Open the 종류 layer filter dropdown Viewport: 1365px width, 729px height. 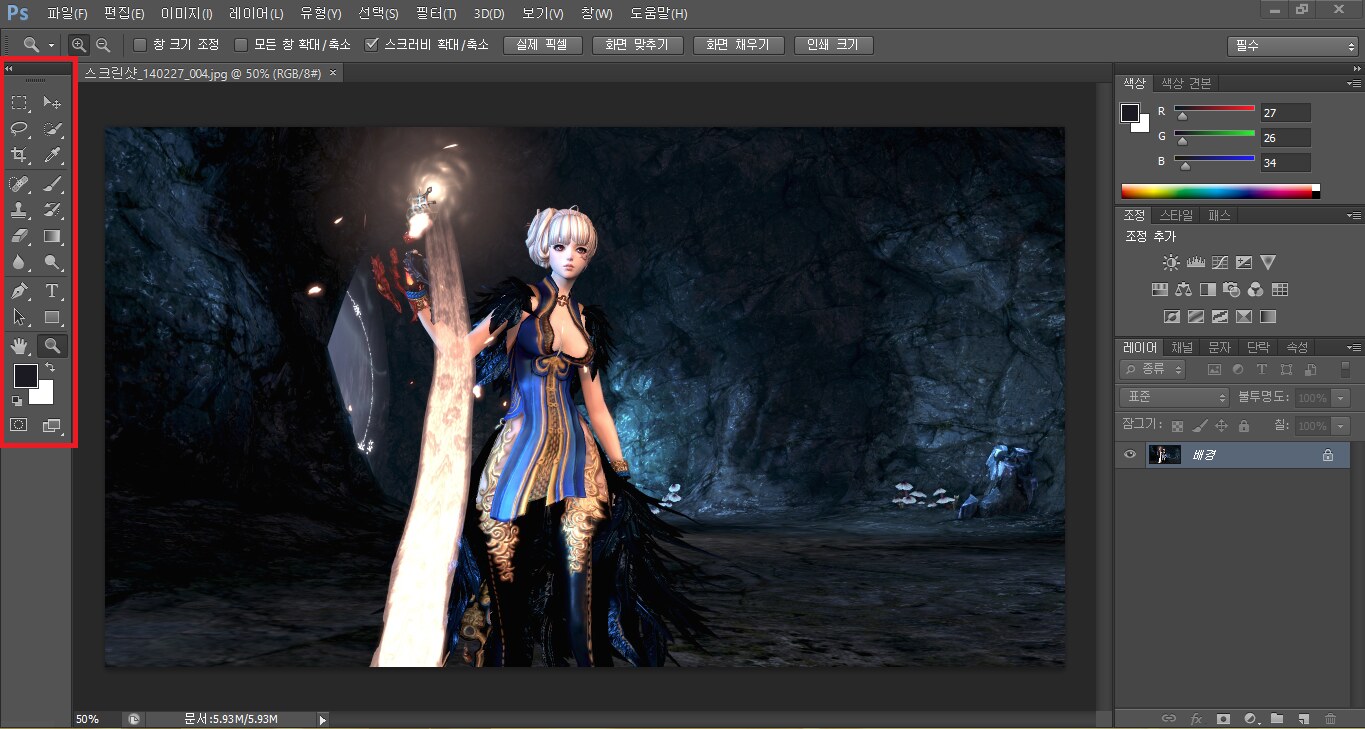click(1153, 370)
